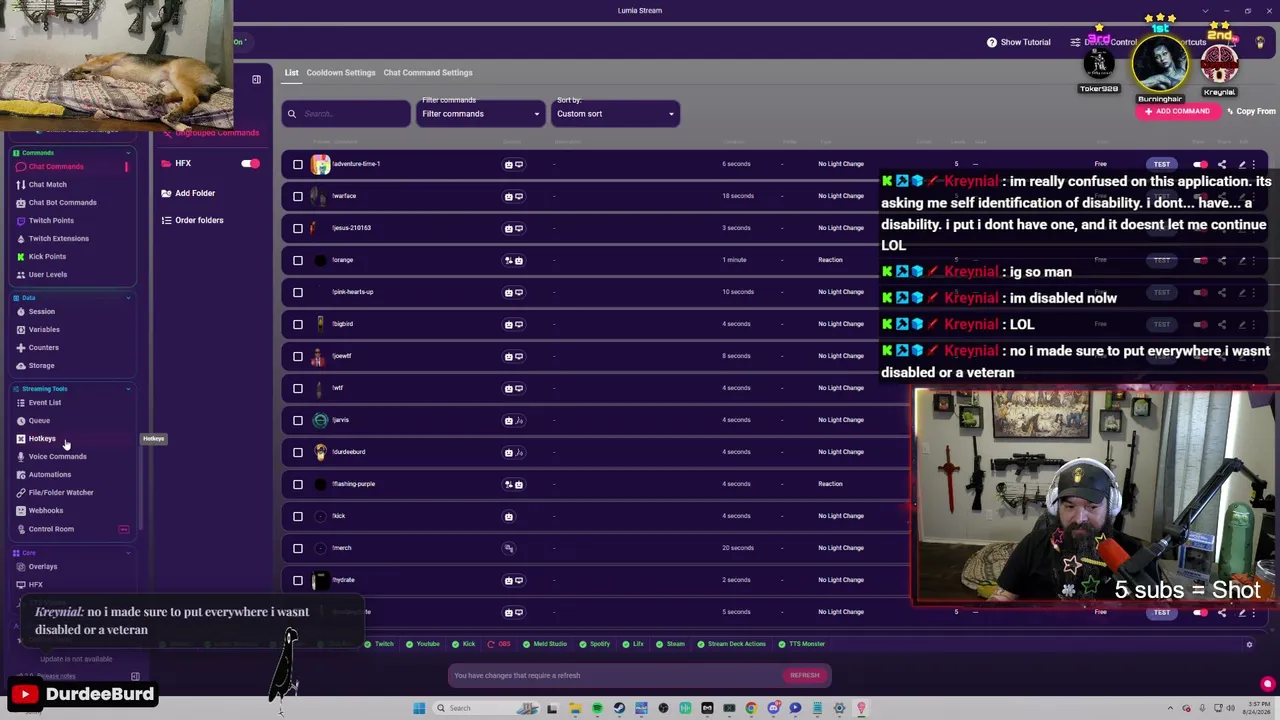Click the Automations icon
This screenshot has height=720, width=1280.
tap(20, 475)
